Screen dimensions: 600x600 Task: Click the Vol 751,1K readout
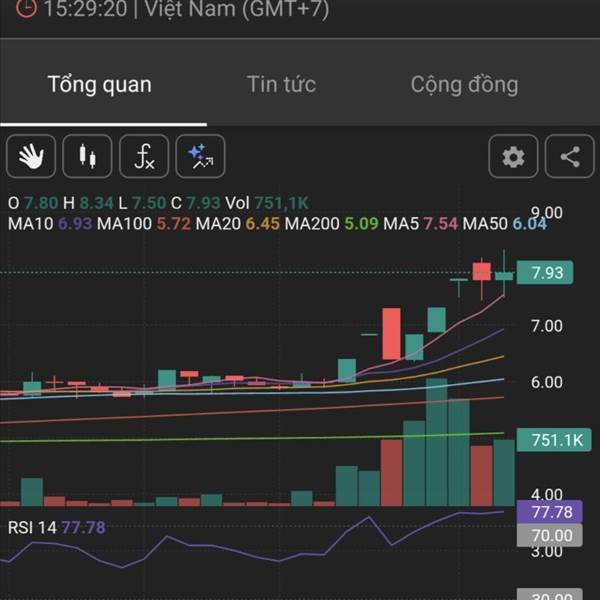267,203
